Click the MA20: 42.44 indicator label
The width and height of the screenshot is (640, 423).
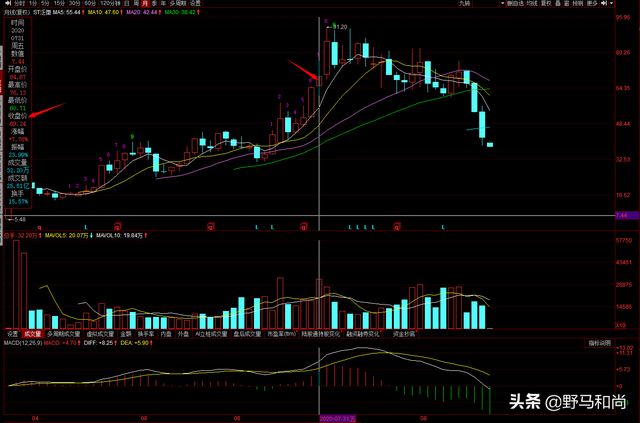pos(142,12)
